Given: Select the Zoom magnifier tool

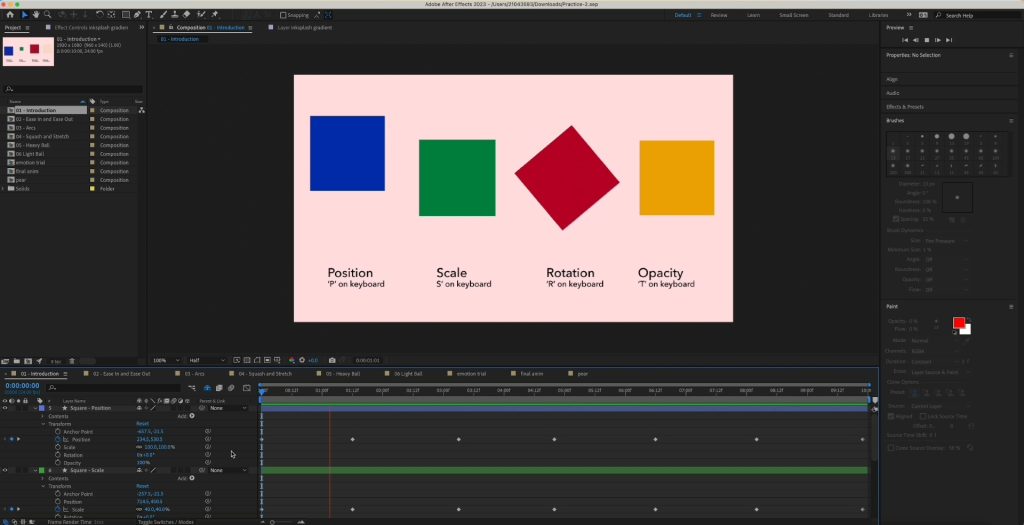Looking at the screenshot, I should click(x=49, y=15).
